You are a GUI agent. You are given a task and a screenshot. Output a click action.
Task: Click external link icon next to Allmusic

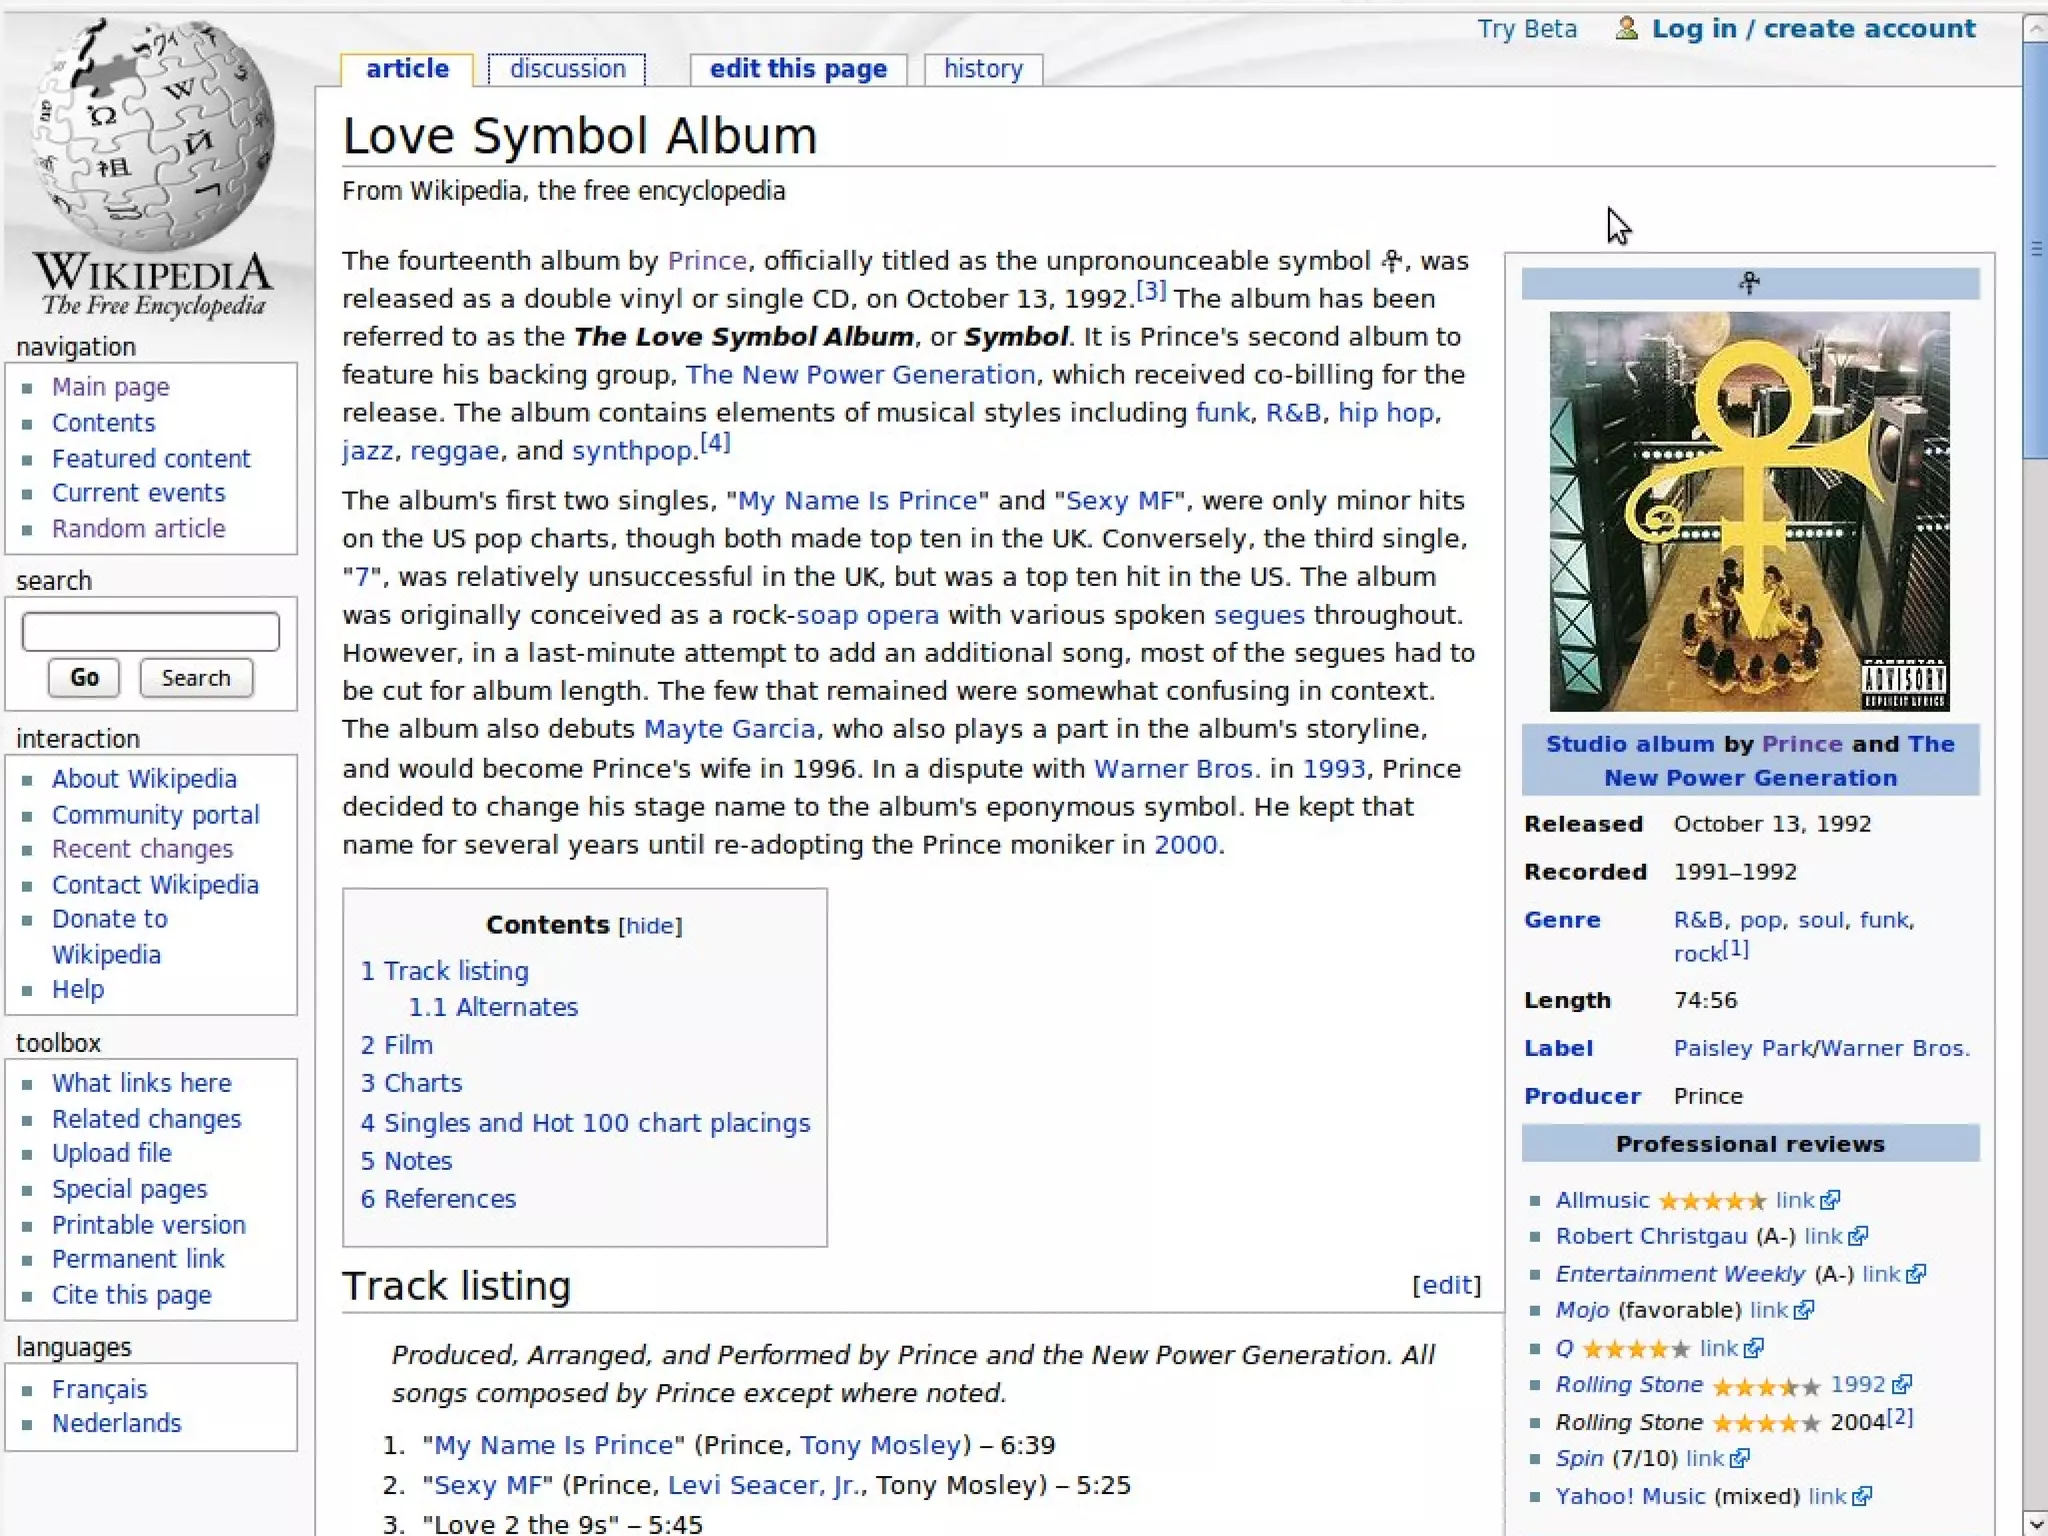1830,1200
